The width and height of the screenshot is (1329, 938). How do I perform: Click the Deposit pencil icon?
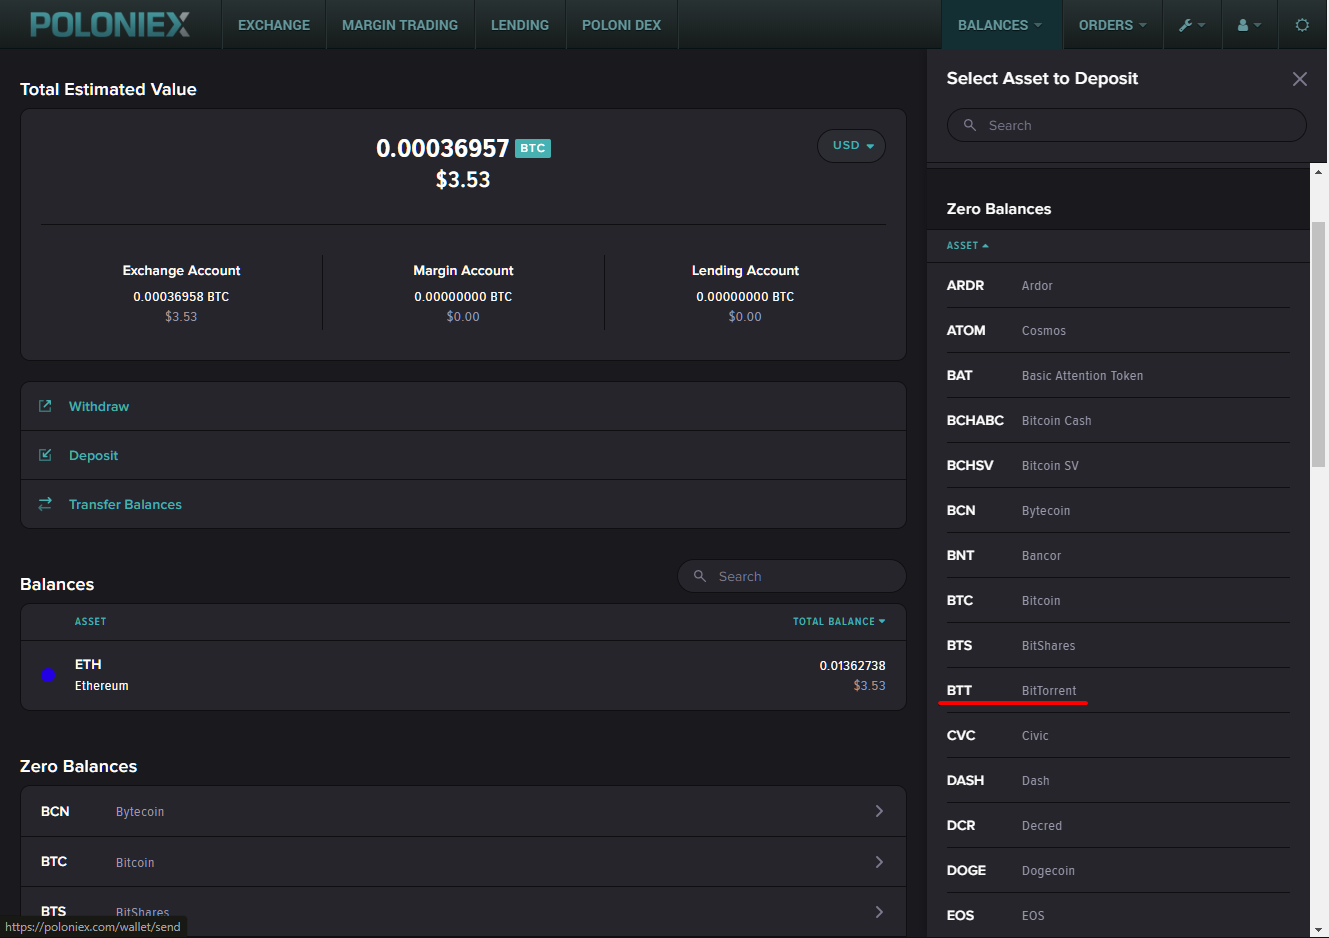point(45,455)
